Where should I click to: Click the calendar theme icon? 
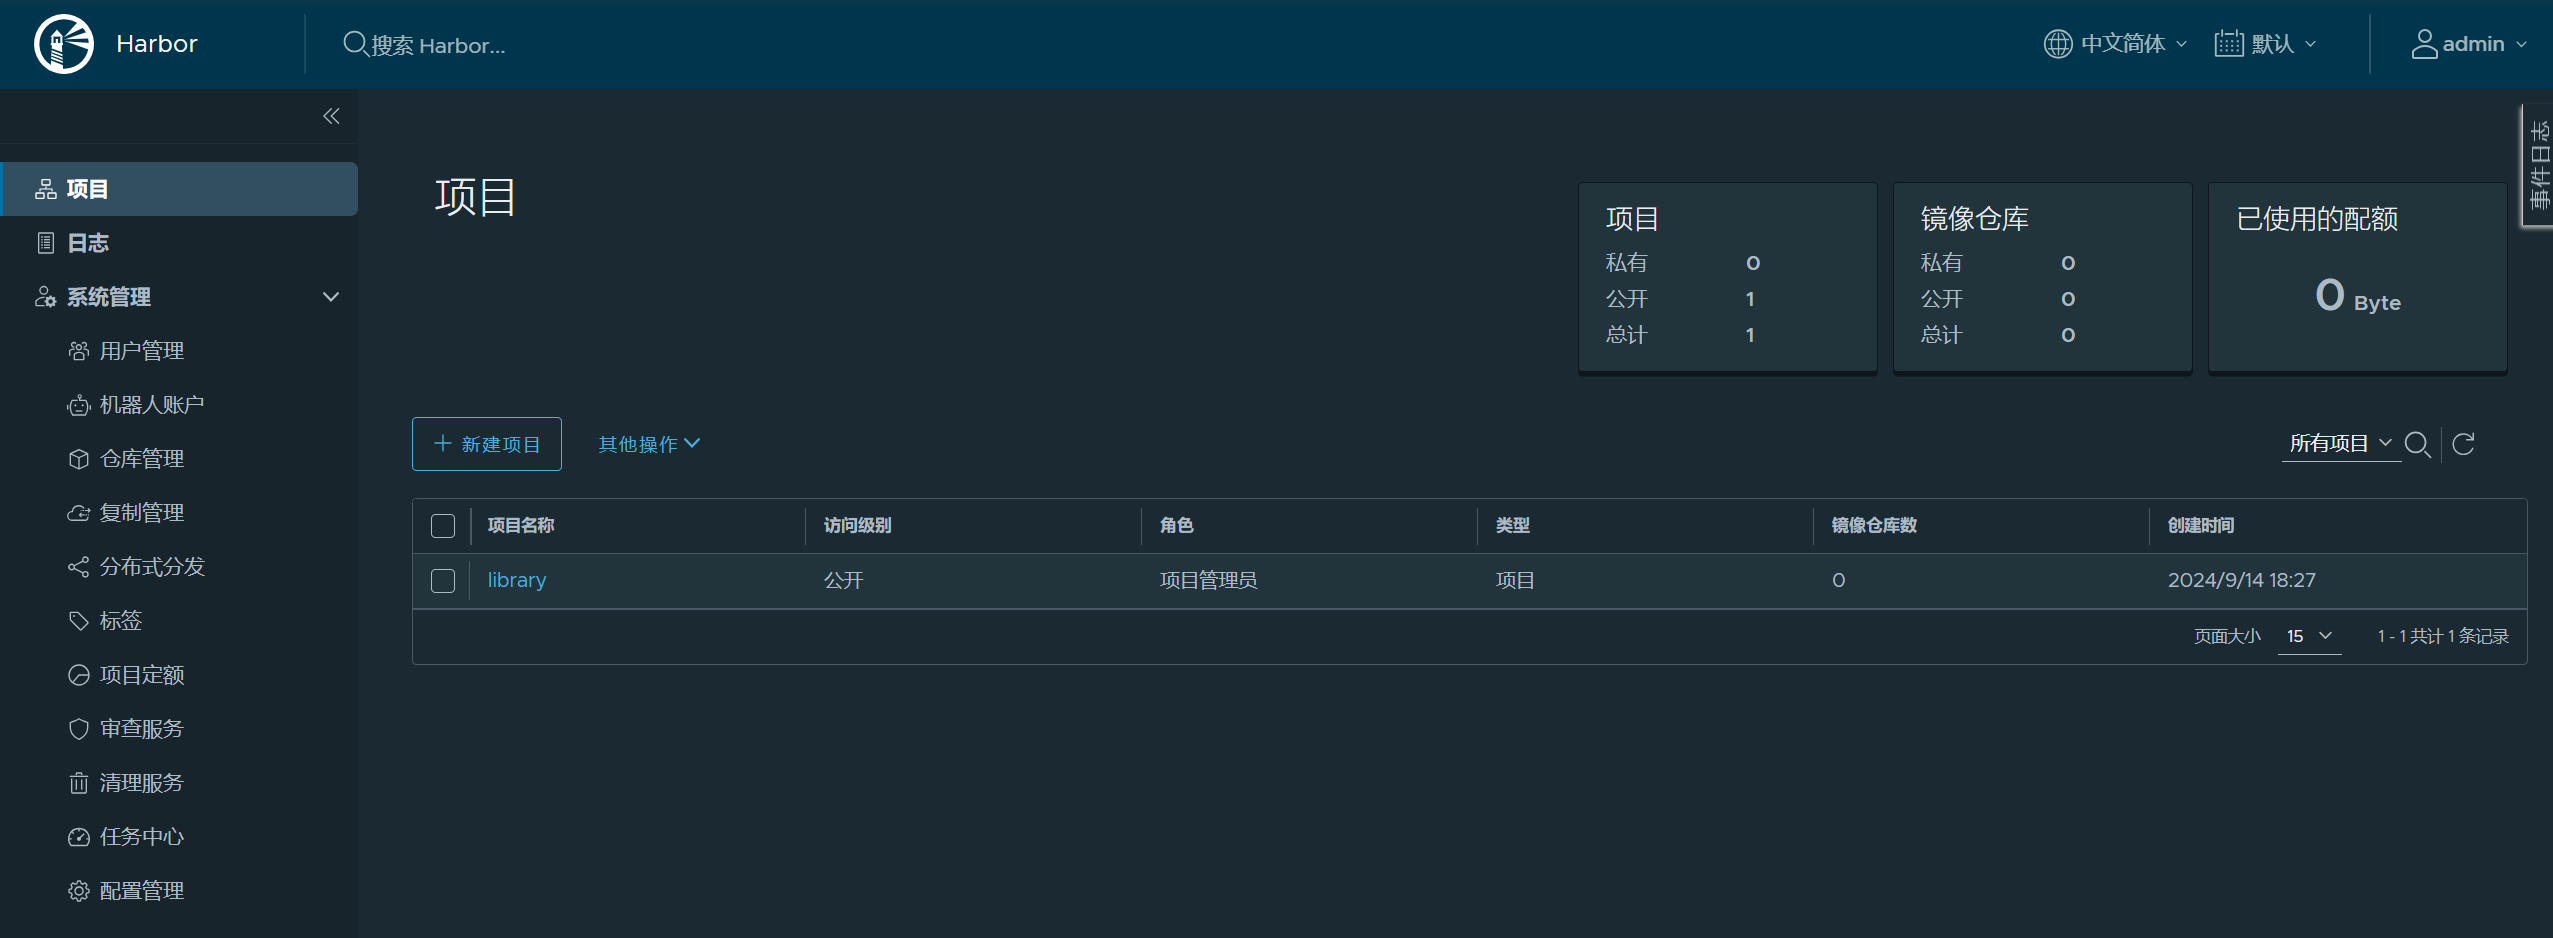[2228, 44]
